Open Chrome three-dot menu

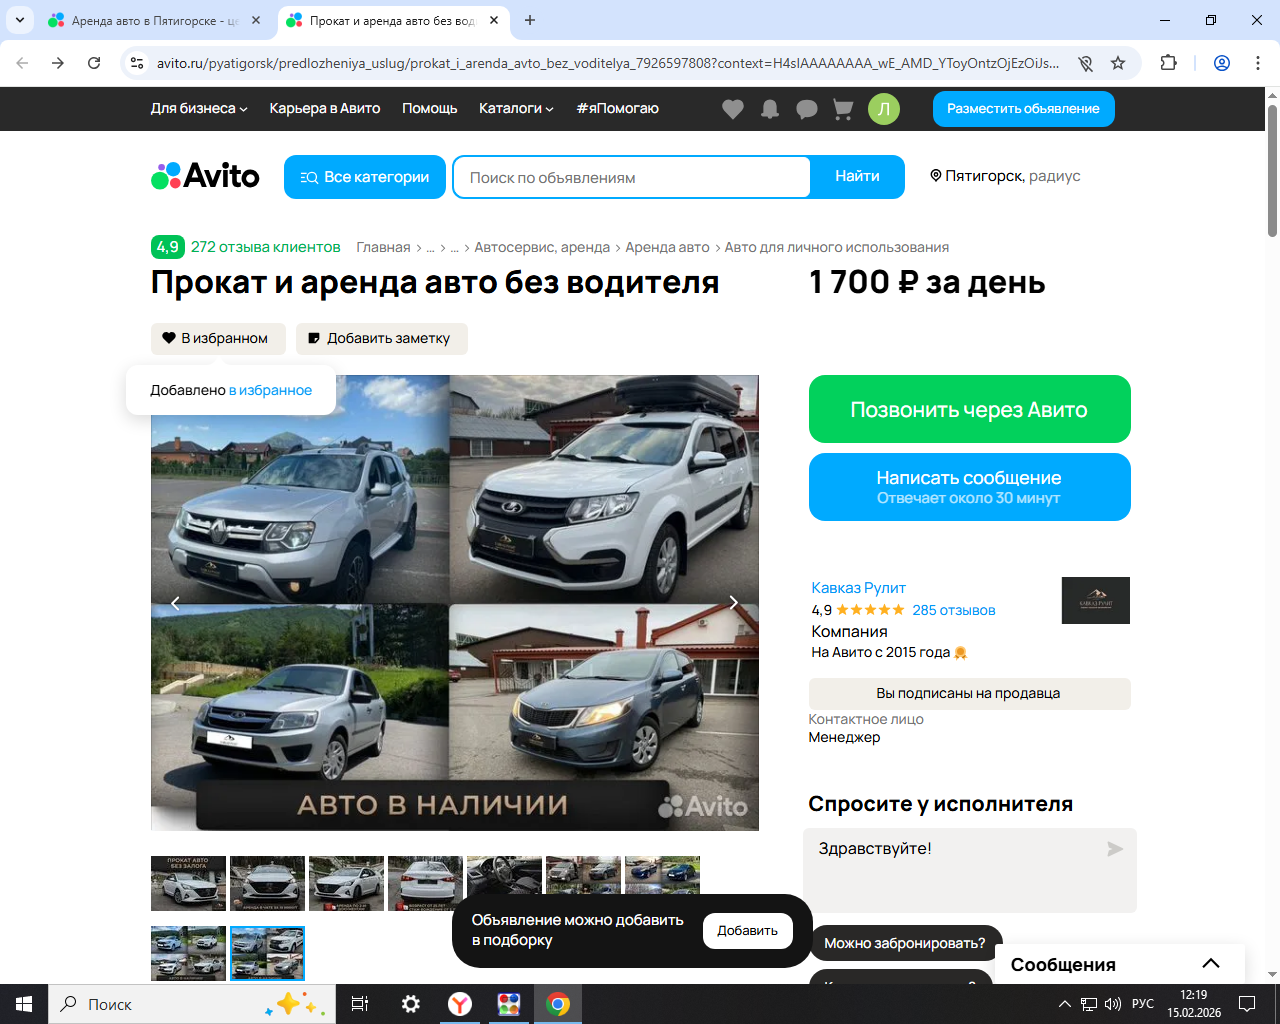(1258, 63)
